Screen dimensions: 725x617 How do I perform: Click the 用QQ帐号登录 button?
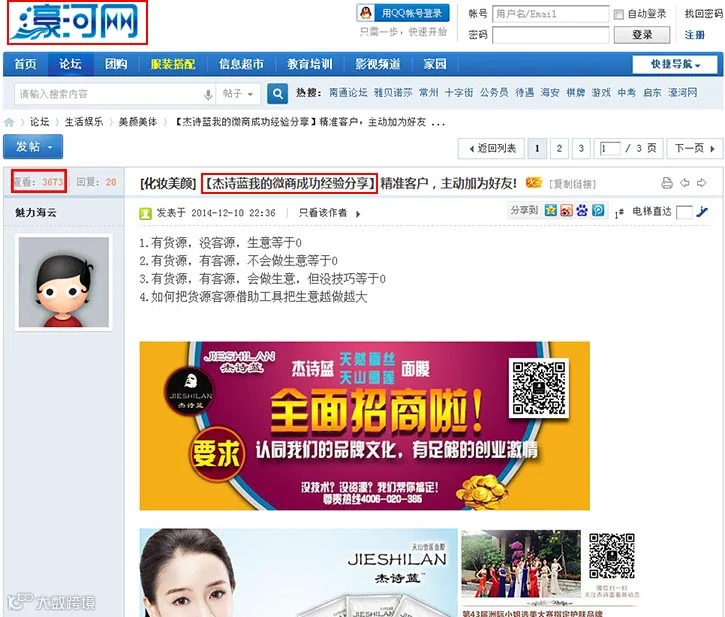[x=403, y=13]
